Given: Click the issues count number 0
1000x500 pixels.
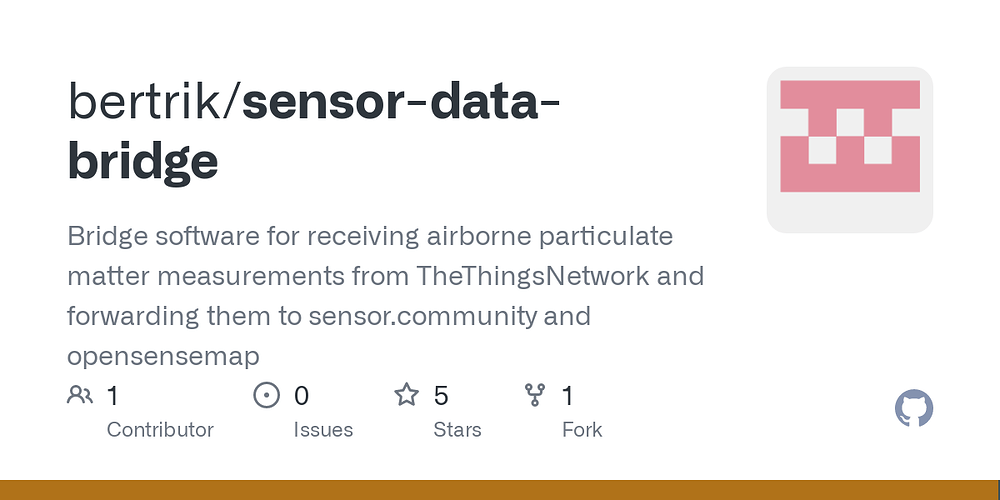Looking at the screenshot, I should [301, 396].
